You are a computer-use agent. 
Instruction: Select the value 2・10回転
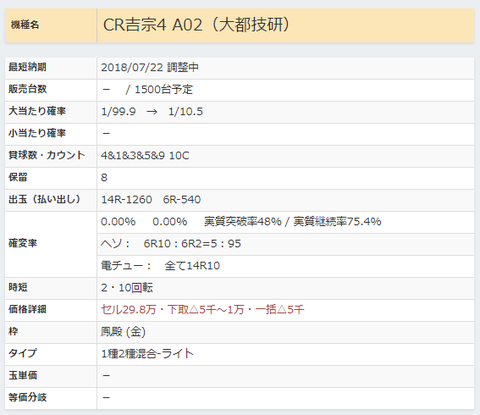127,287
